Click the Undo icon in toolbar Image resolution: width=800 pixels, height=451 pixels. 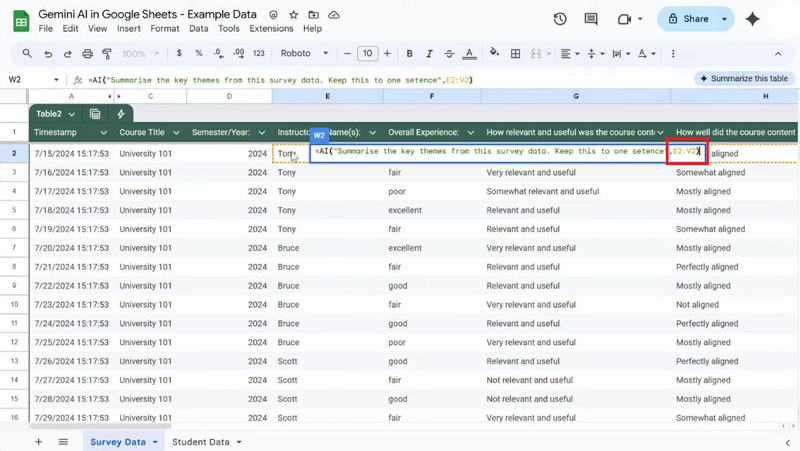46,54
